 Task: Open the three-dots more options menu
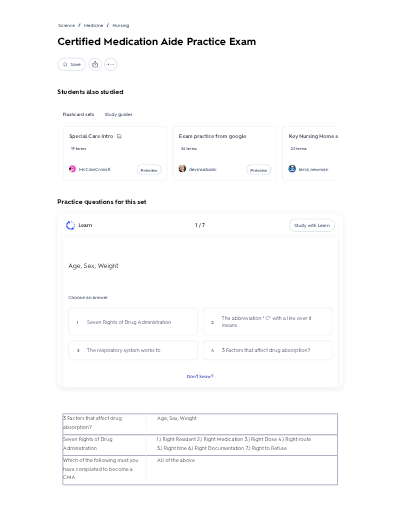coord(111,64)
